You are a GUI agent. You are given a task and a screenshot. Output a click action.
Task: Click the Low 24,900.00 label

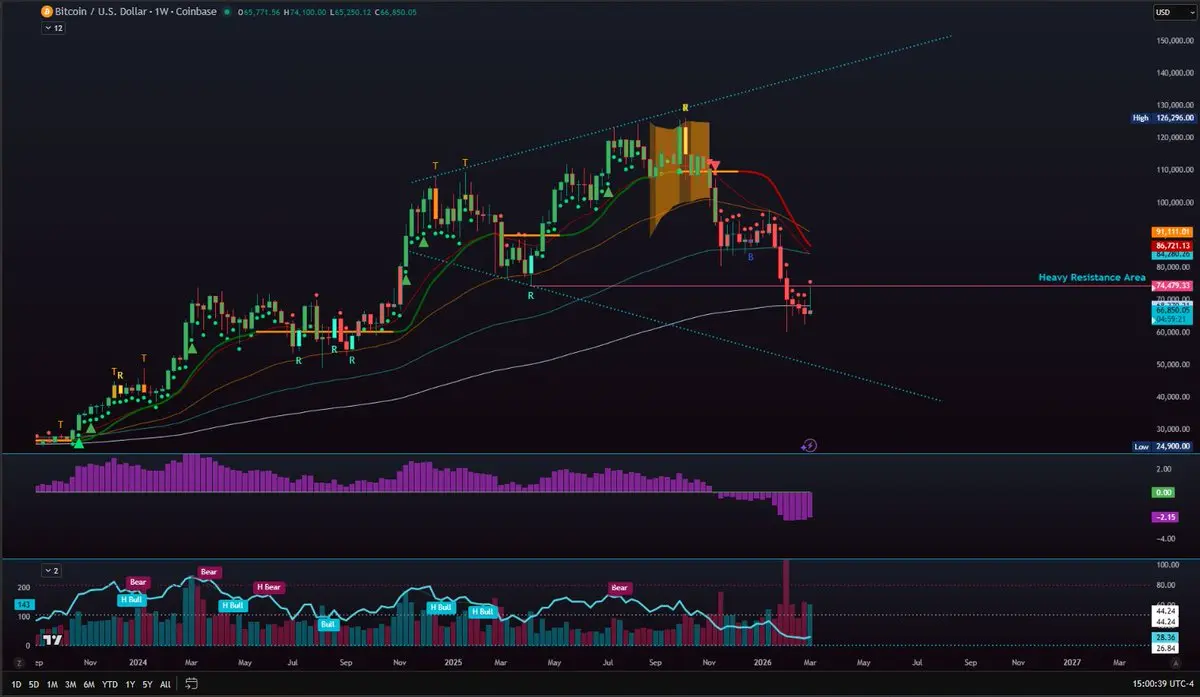1164,446
